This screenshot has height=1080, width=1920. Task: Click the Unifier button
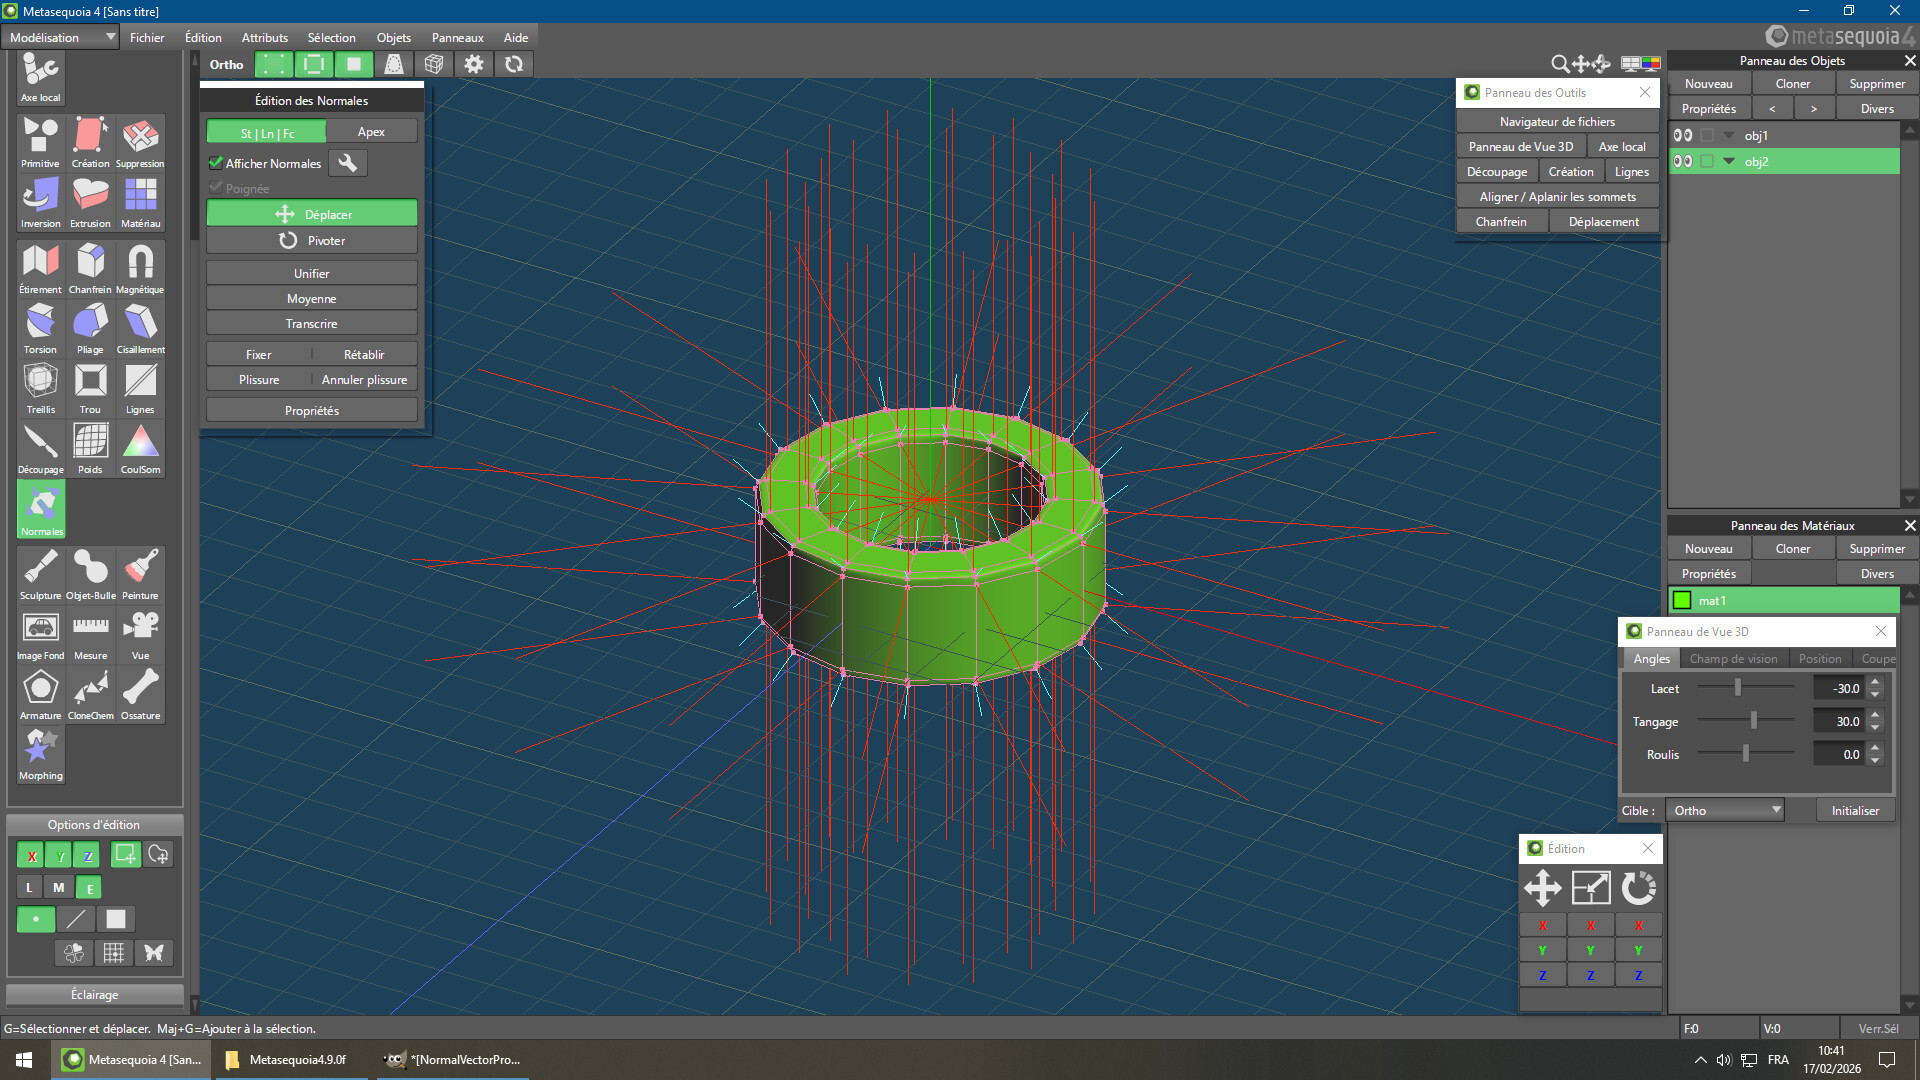tap(311, 273)
